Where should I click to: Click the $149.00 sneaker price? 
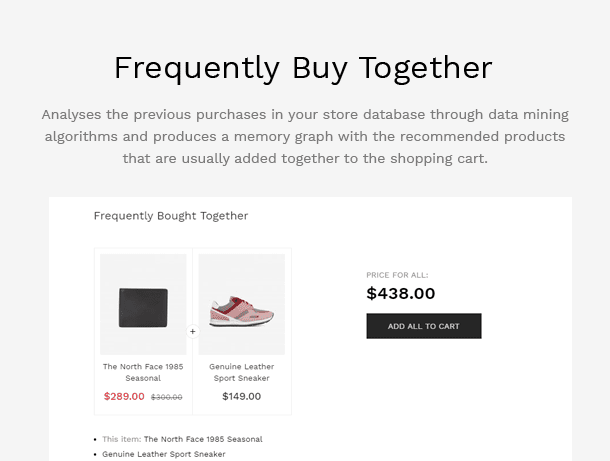tap(241, 396)
